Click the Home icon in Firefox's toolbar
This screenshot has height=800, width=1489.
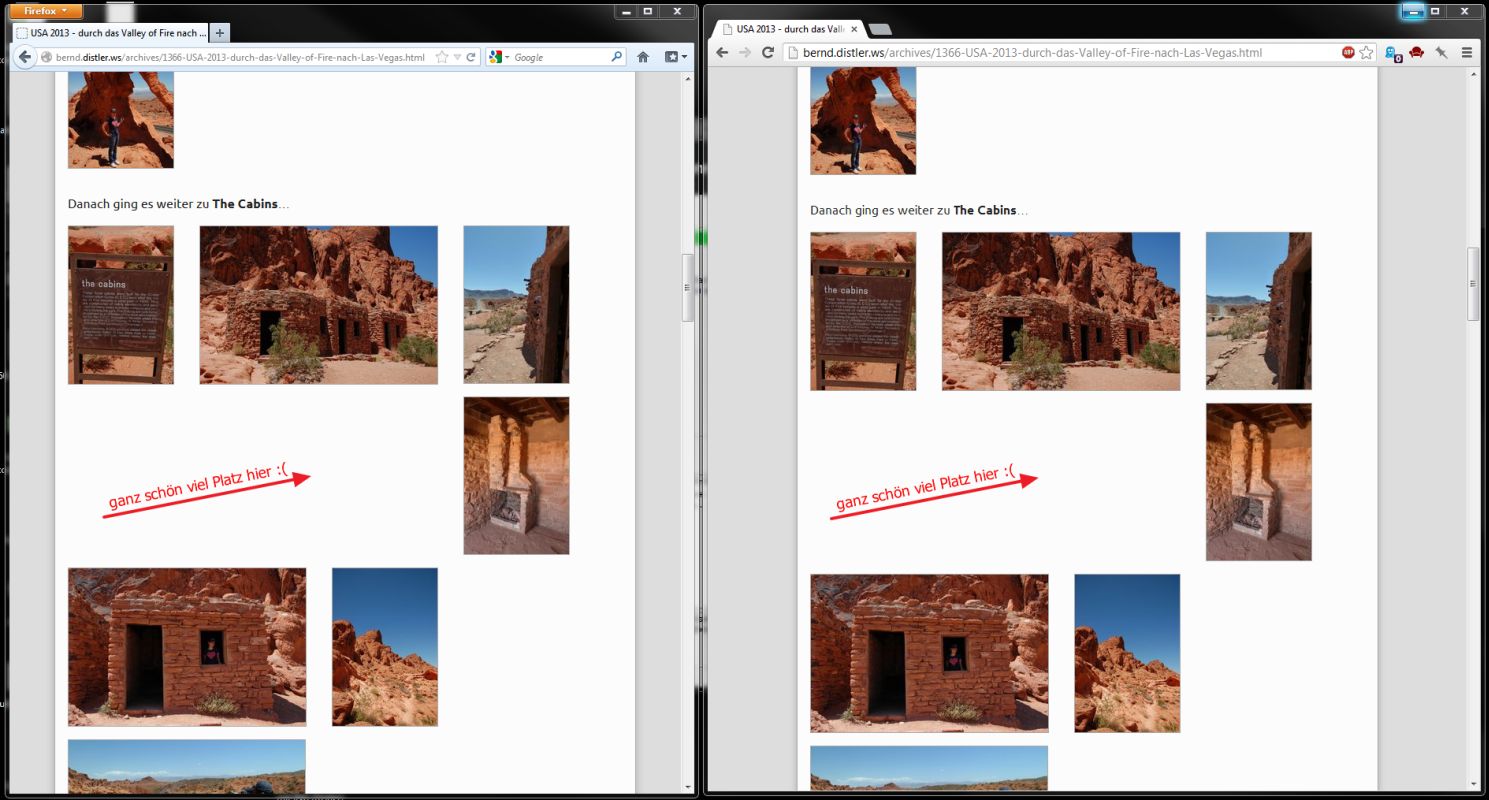pos(644,57)
